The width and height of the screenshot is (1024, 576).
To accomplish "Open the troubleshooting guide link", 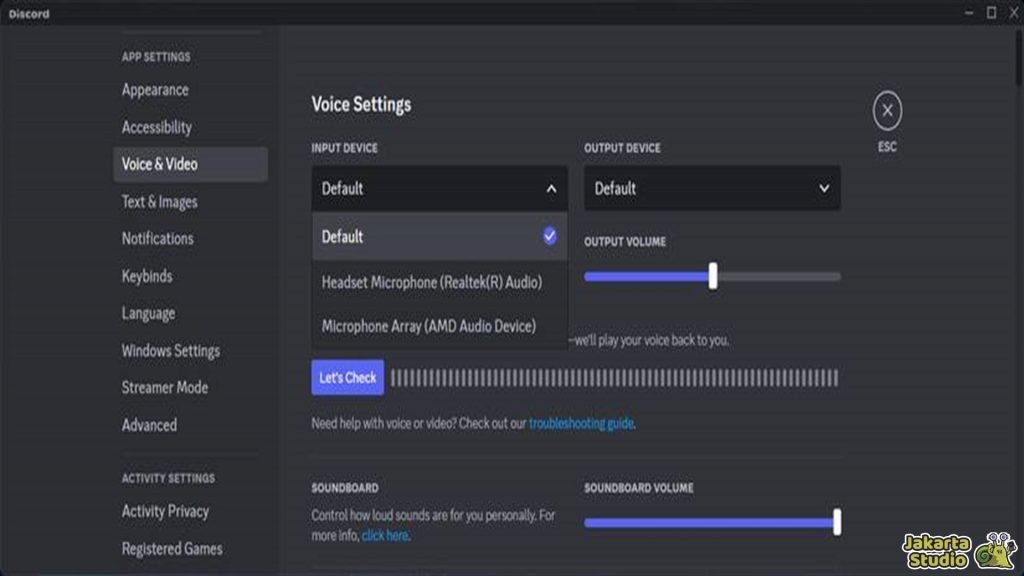I will click(581, 423).
